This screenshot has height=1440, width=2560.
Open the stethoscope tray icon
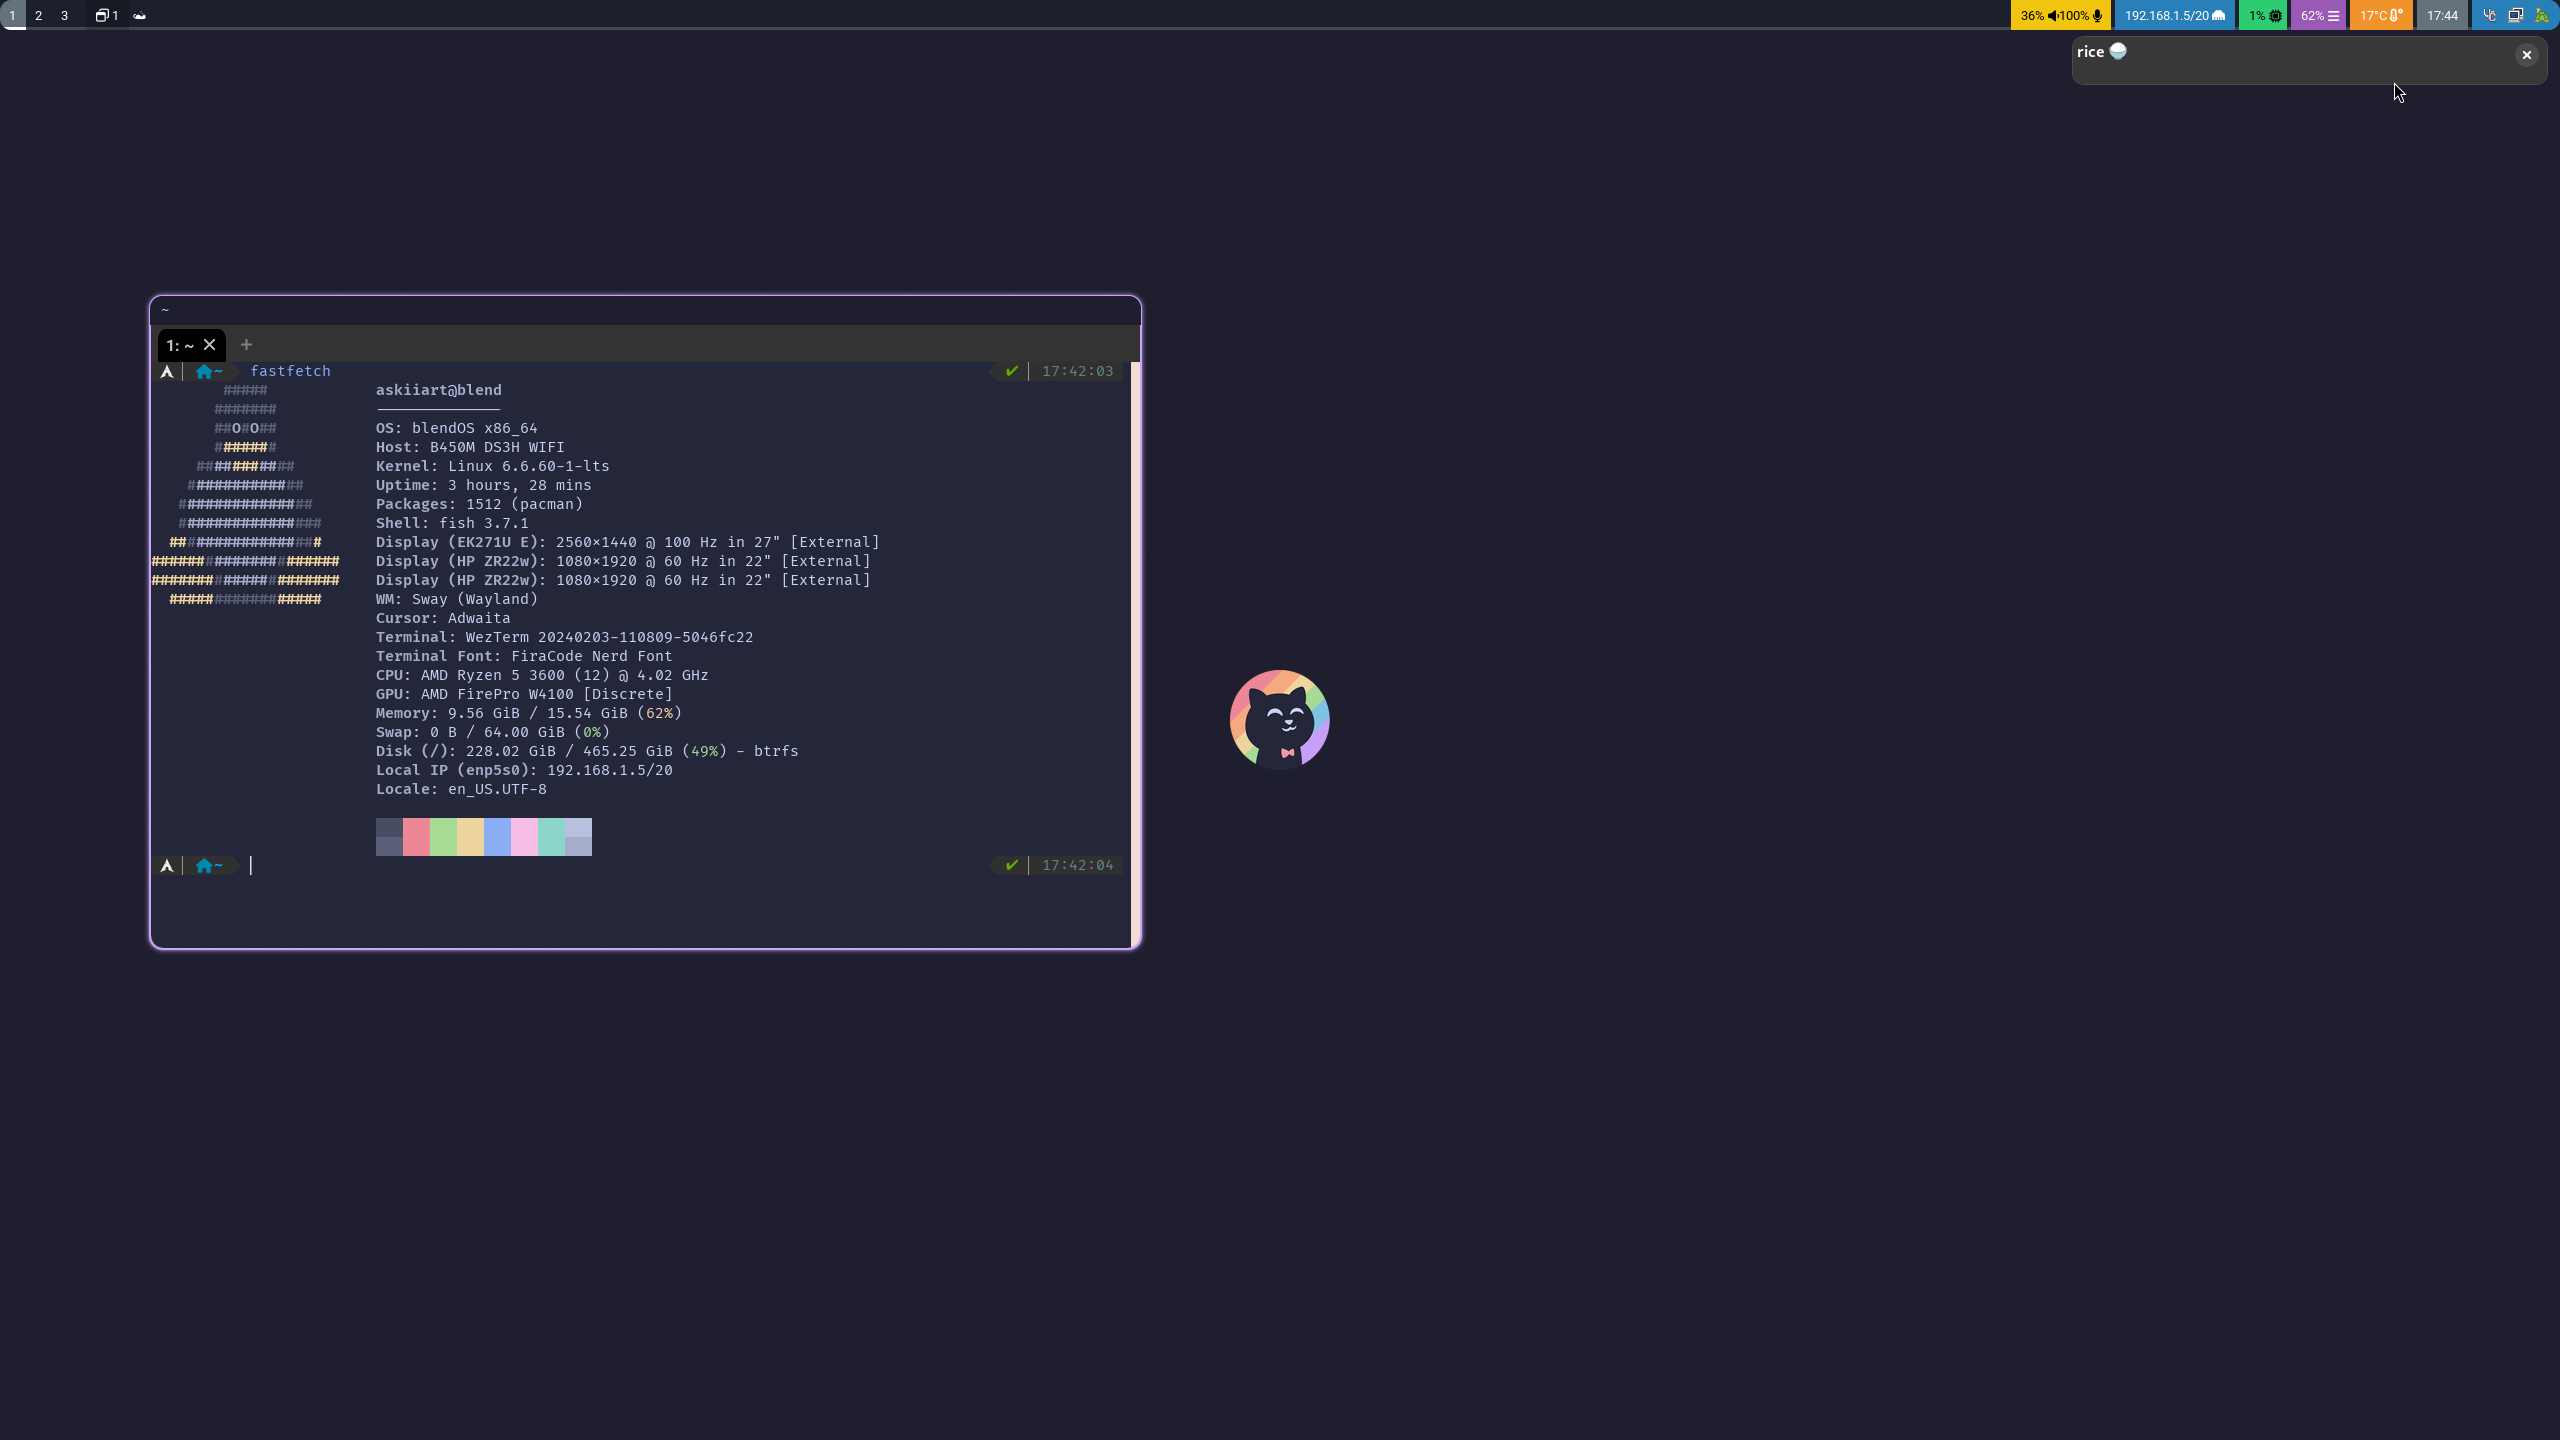click(x=2490, y=15)
